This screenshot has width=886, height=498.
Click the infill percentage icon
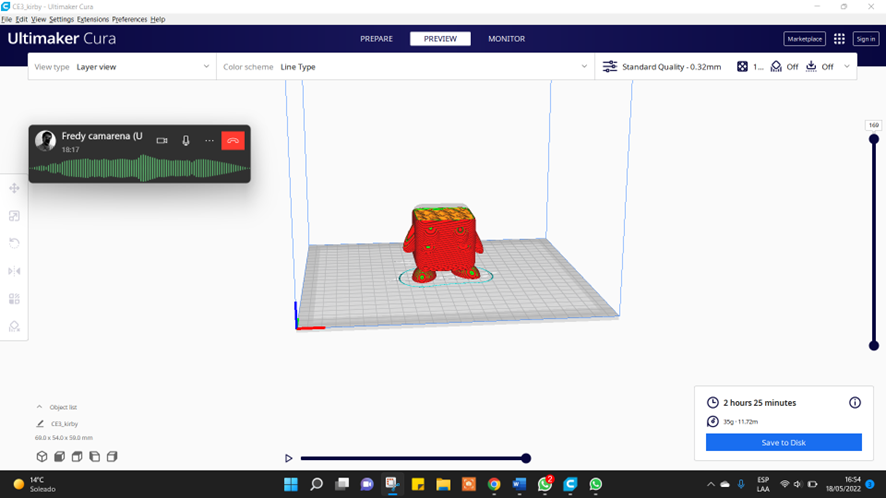(x=742, y=67)
